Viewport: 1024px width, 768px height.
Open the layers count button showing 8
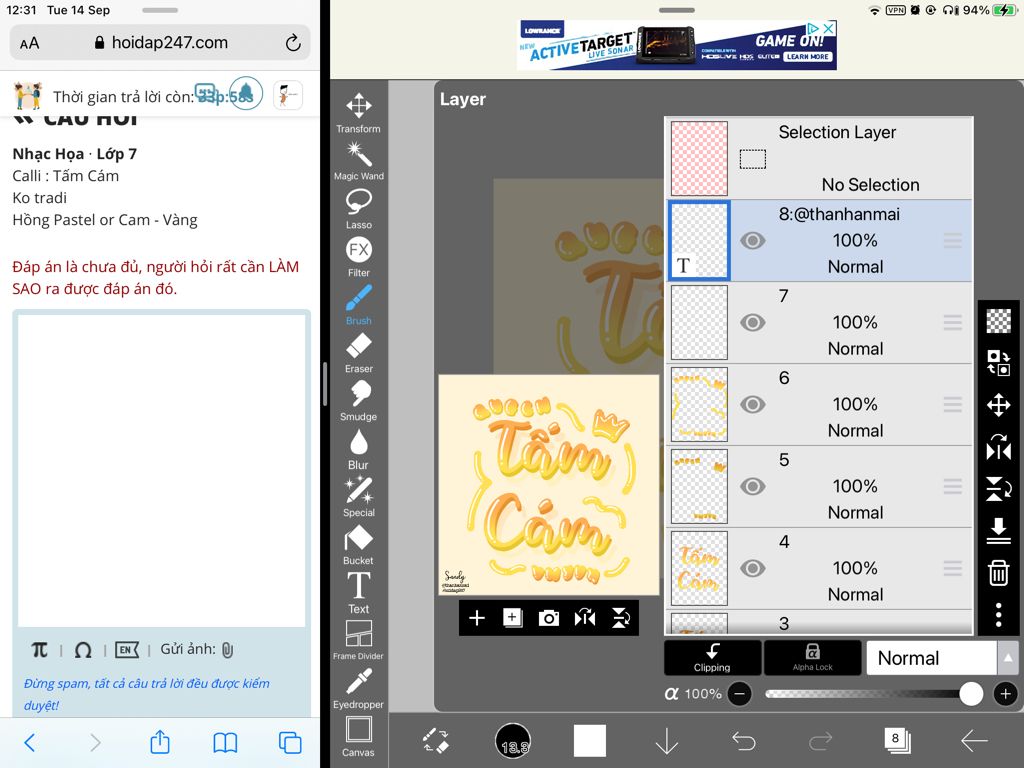[897, 740]
